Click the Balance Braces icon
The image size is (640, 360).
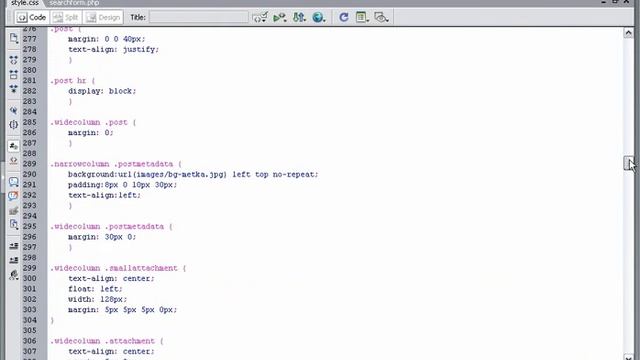(x=13, y=124)
